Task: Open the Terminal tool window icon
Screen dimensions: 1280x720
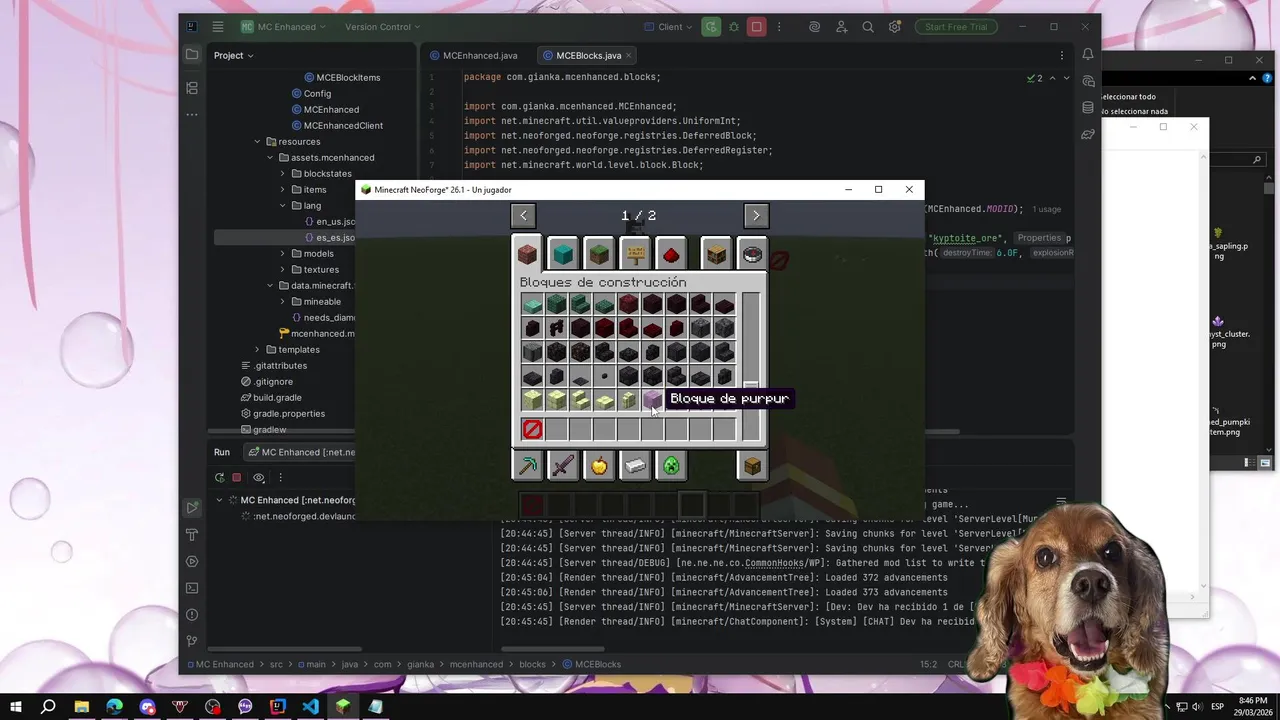Action: click(x=192, y=588)
